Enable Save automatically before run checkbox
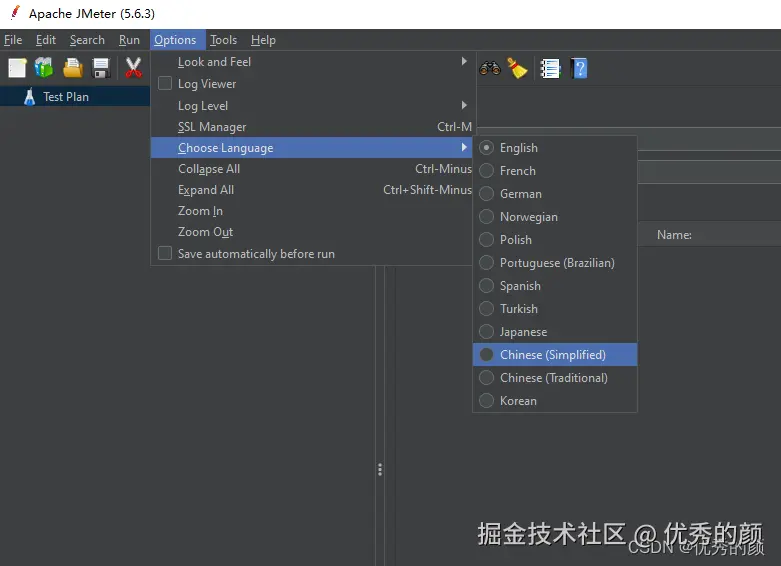 (165, 253)
